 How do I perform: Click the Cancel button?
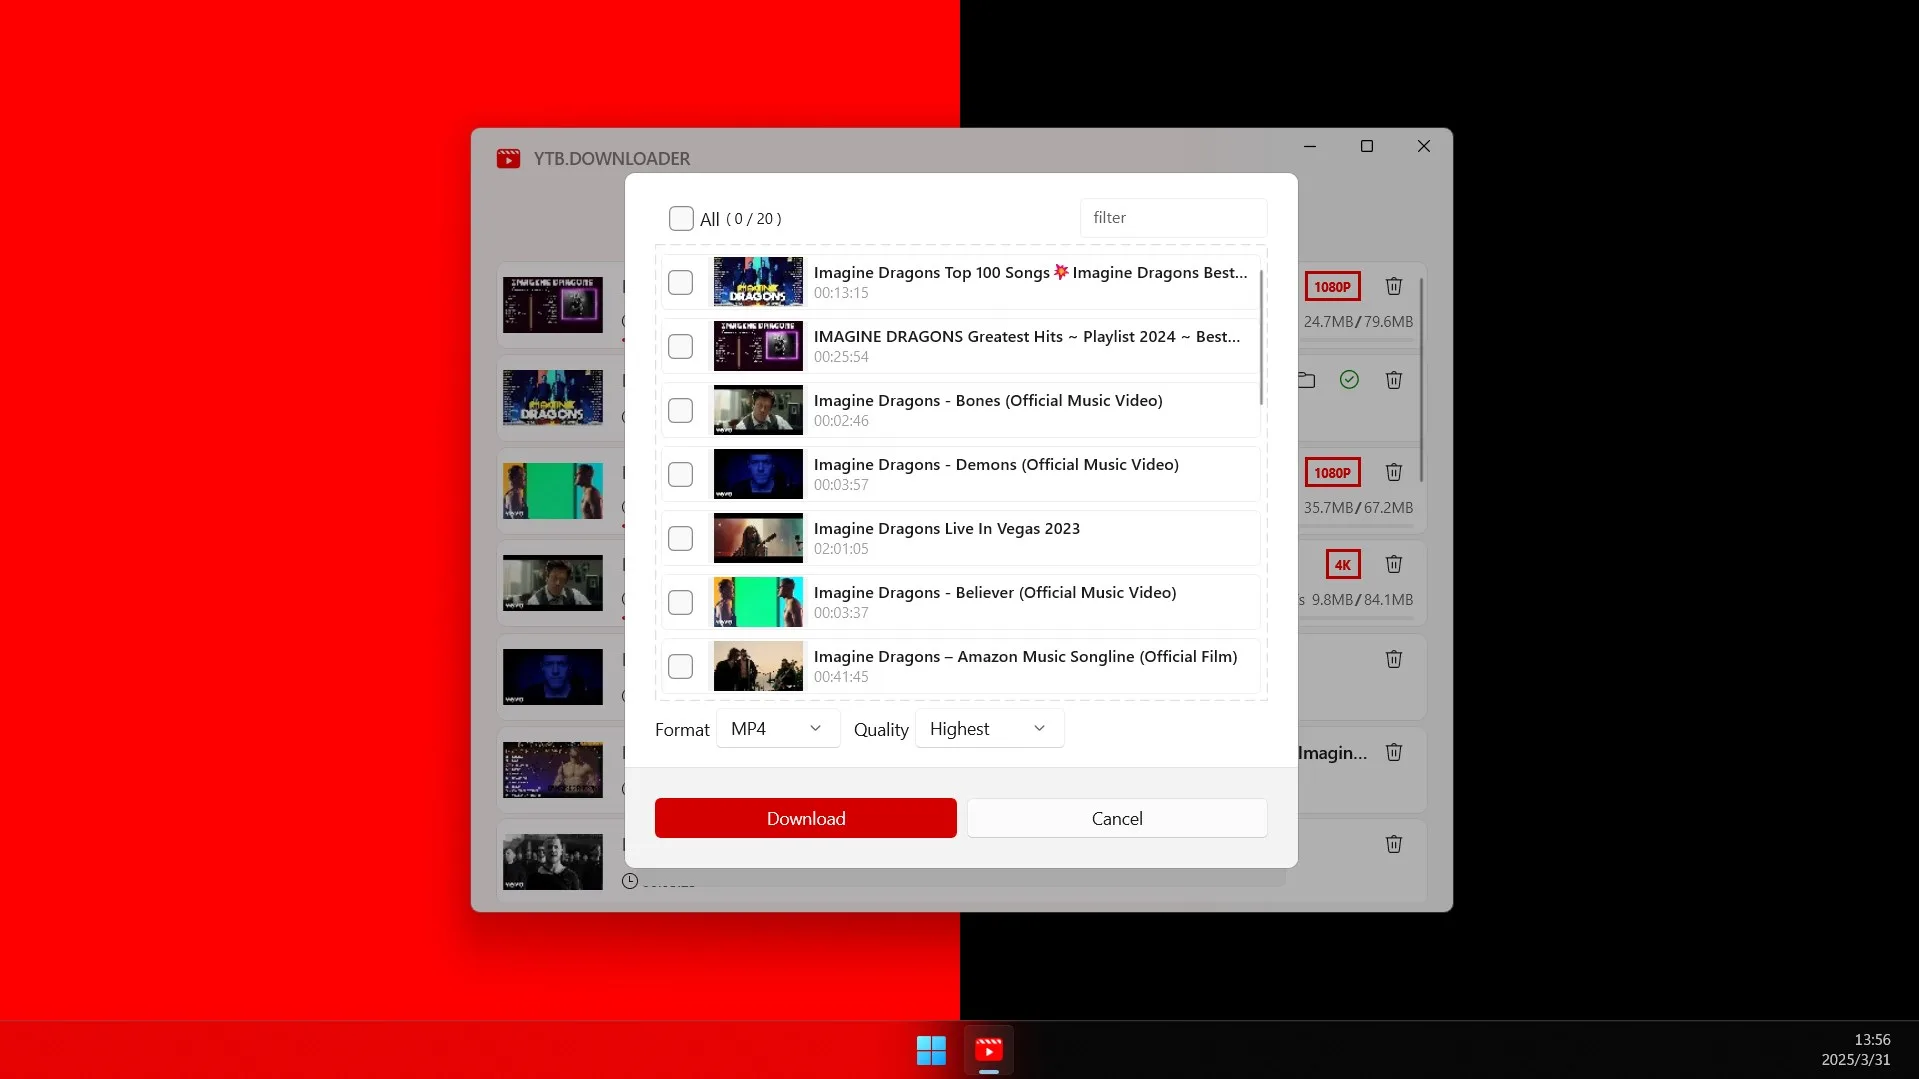(x=1117, y=818)
